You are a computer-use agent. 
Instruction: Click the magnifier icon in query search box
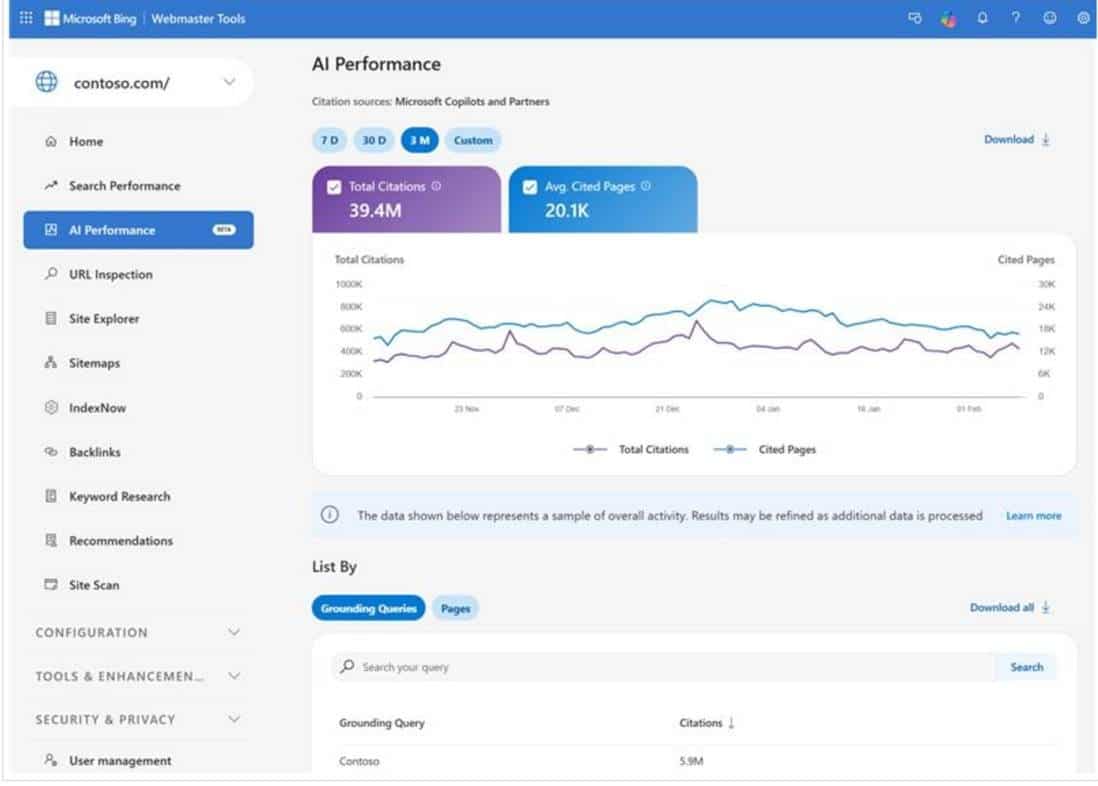pos(347,666)
